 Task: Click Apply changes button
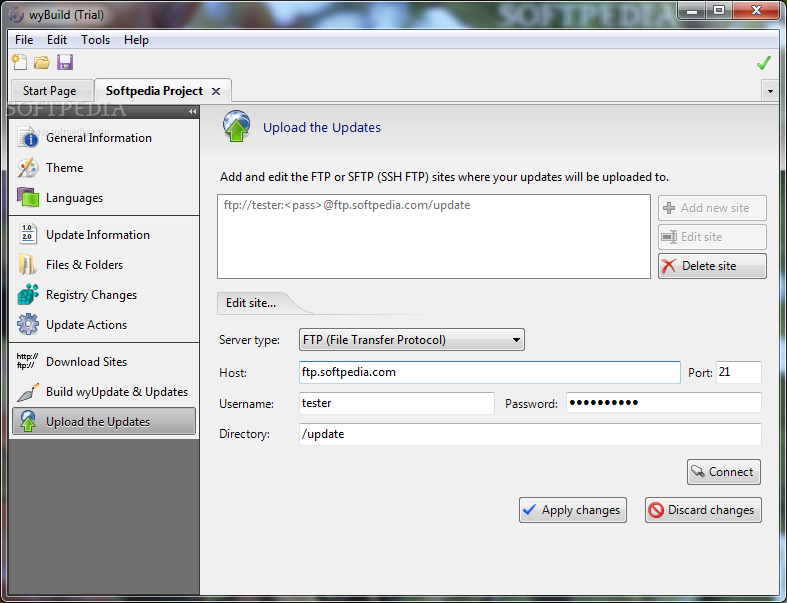[x=573, y=510]
